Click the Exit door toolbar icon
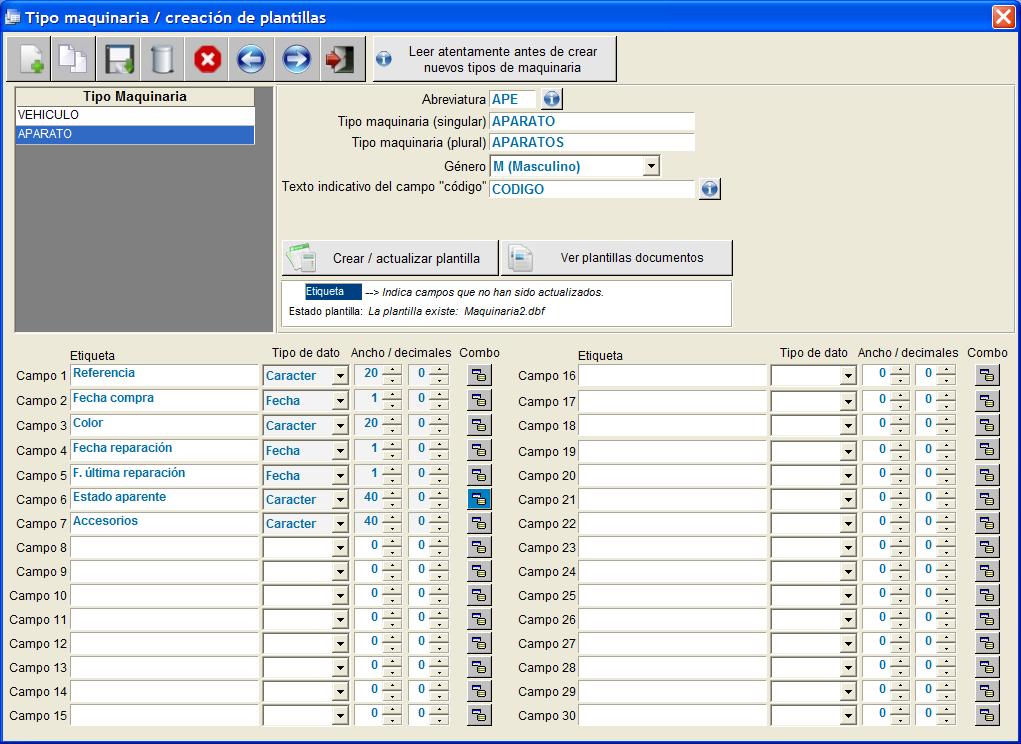This screenshot has width=1021, height=744. (x=341, y=59)
